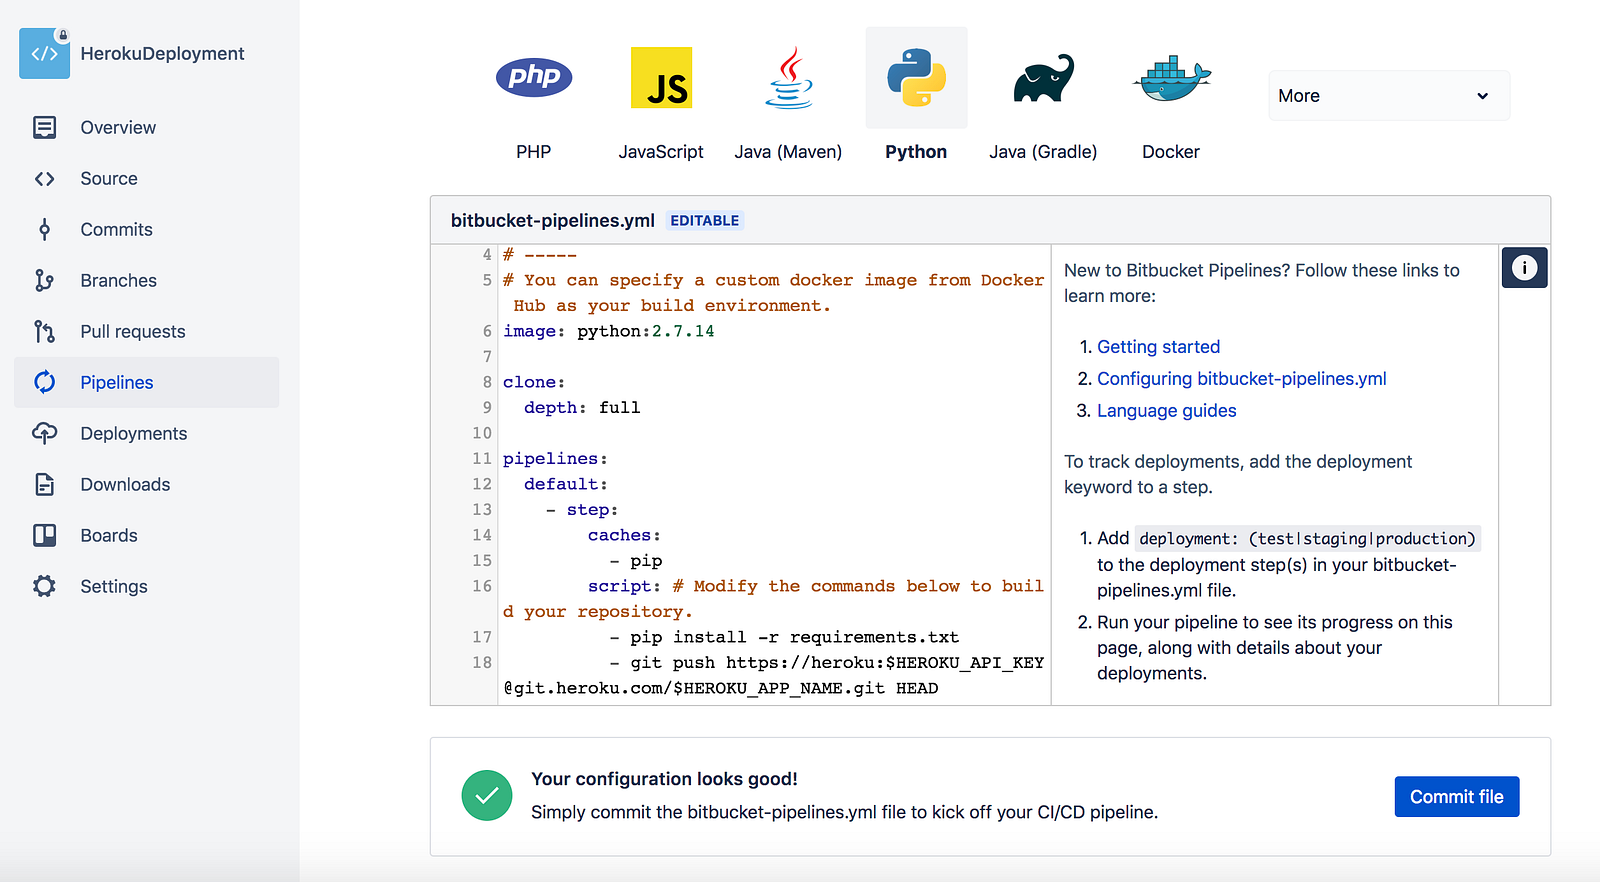The image size is (1600, 882).
Task: Click the deployment keyword code snippet
Action: pyautogui.click(x=1307, y=539)
